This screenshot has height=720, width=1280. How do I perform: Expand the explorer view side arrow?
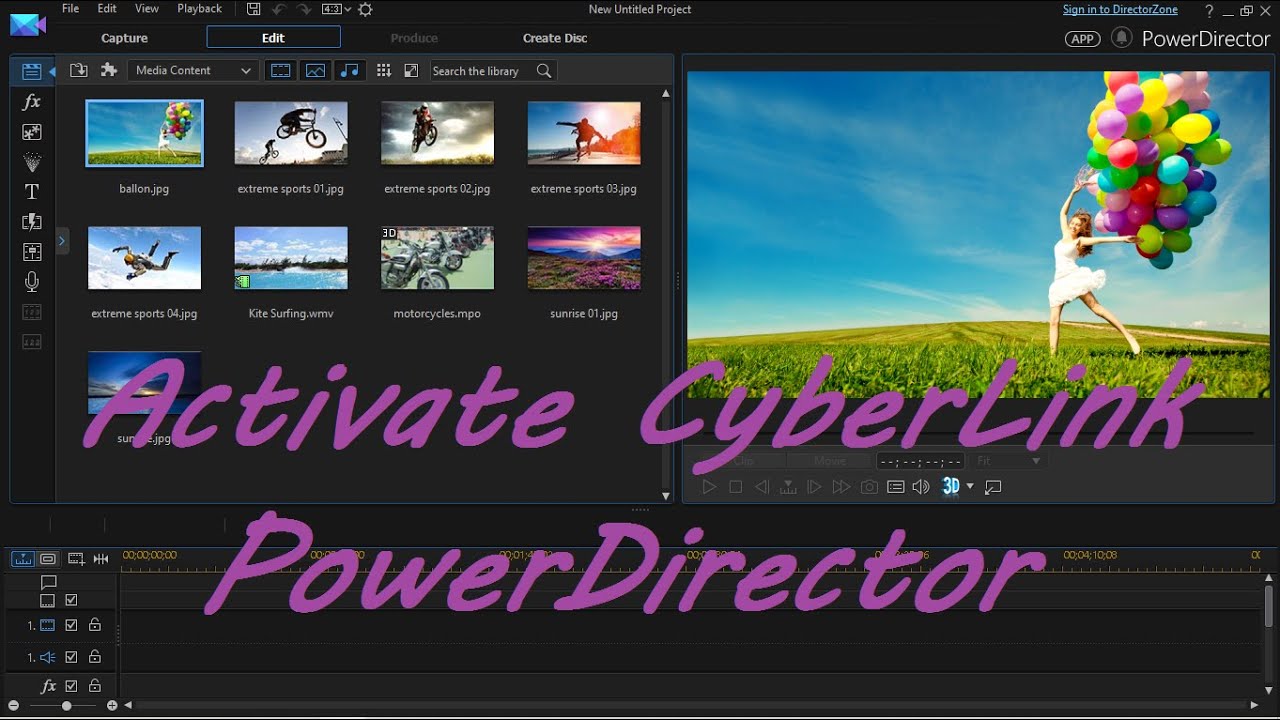pyautogui.click(x=62, y=241)
